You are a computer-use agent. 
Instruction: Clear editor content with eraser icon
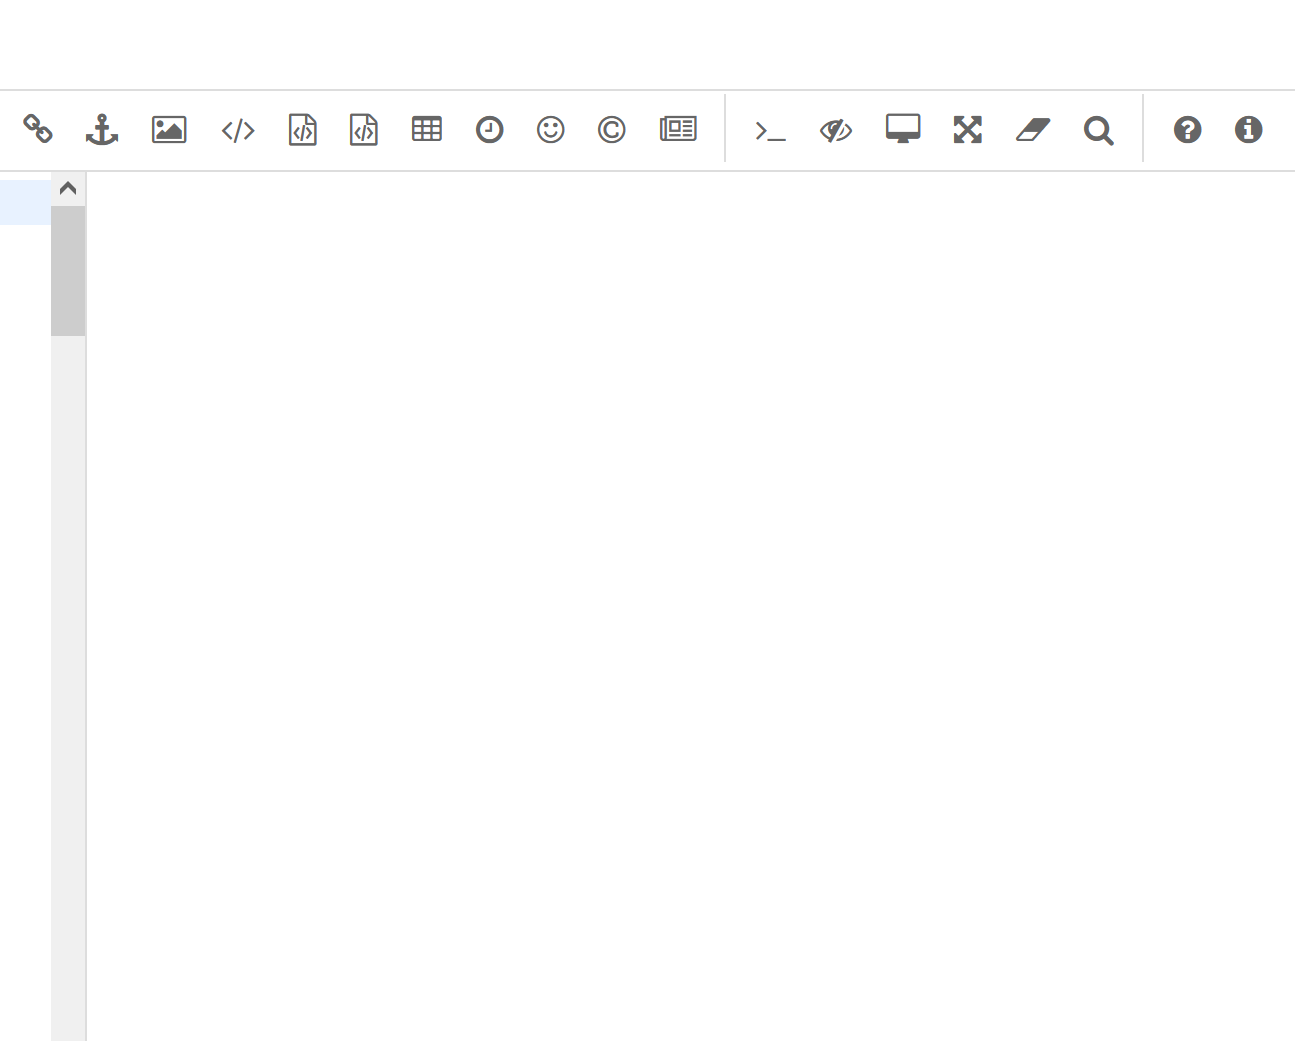(x=1033, y=129)
